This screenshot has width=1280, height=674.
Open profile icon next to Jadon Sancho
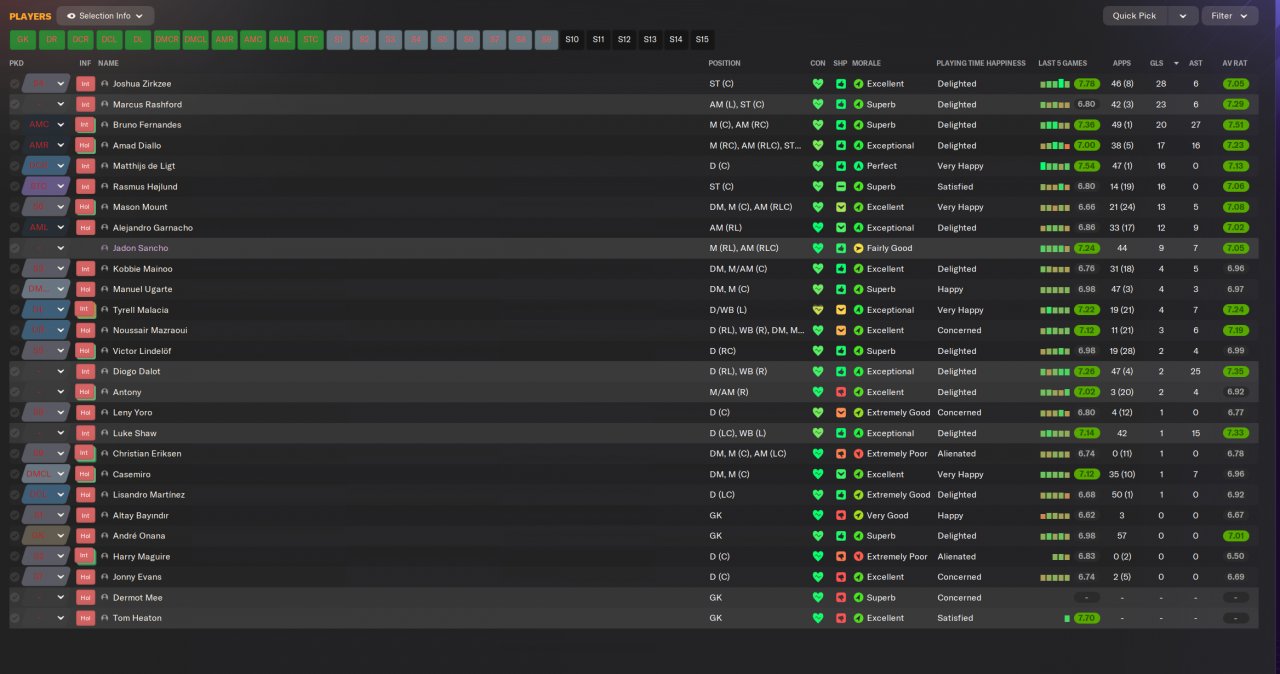[x=104, y=248]
